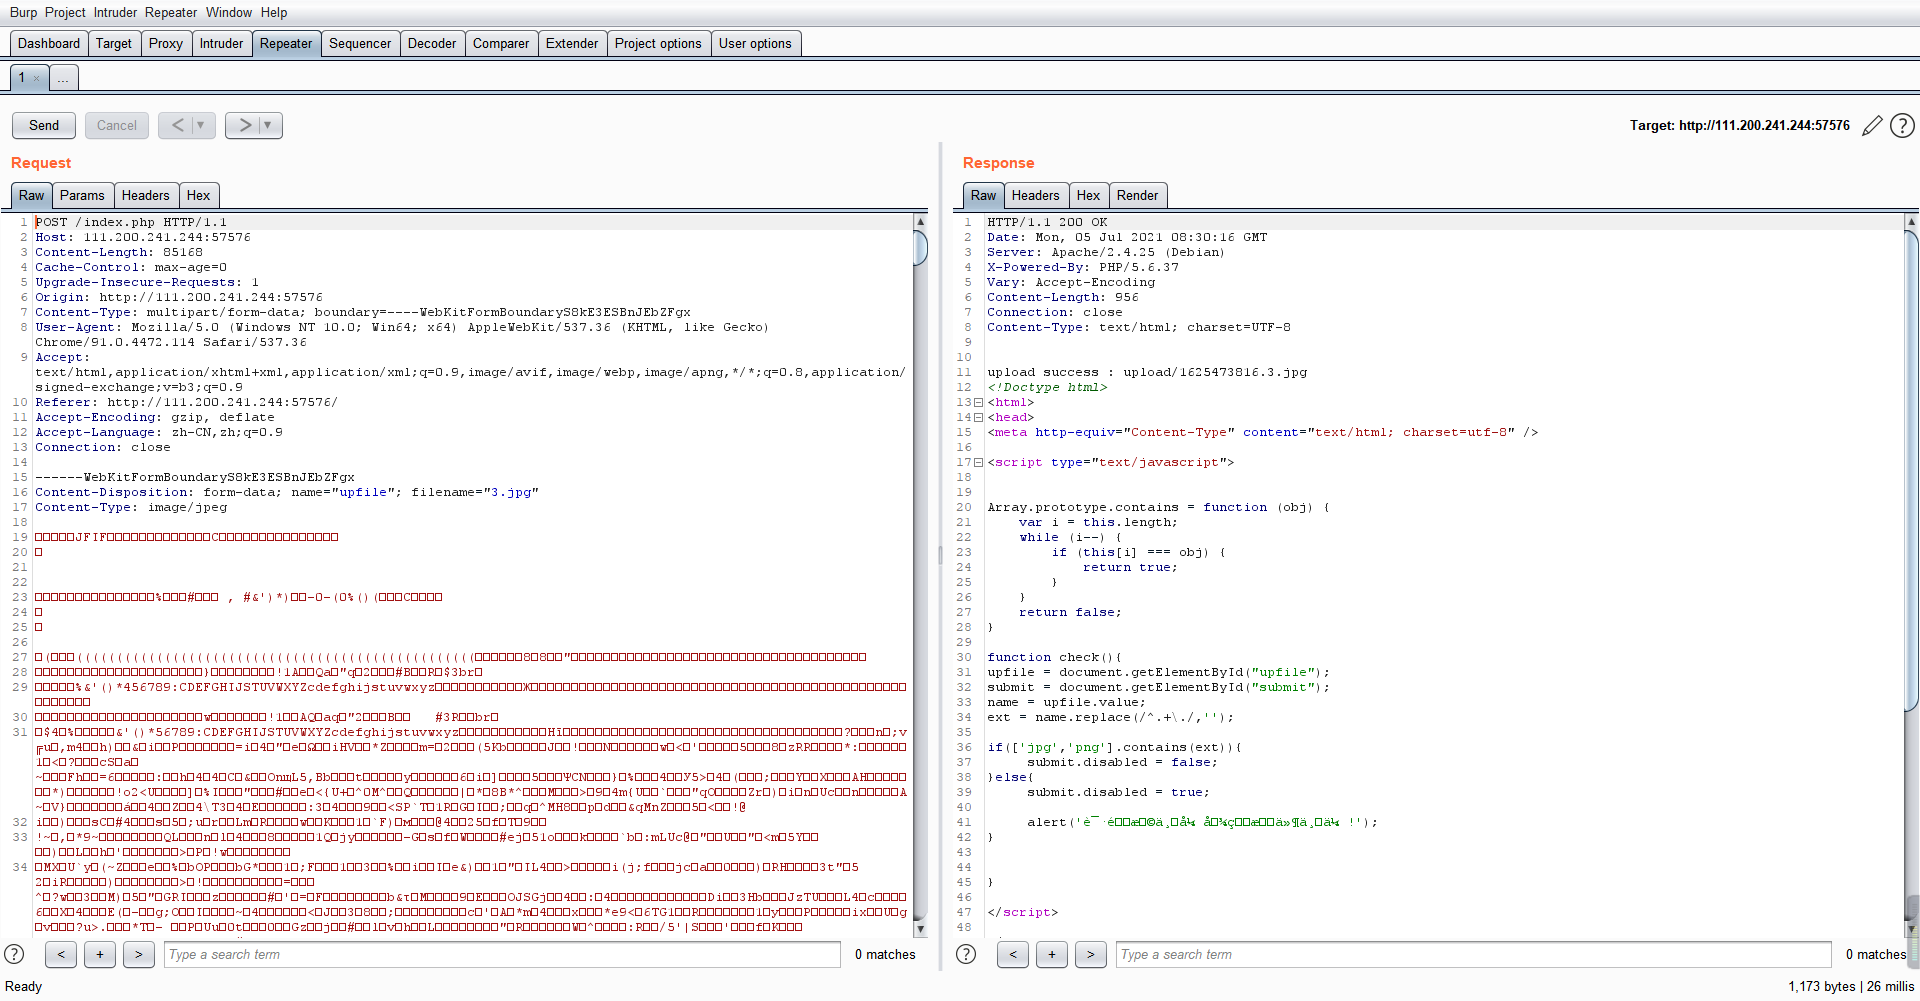Screen dimensions: 1920x1001
Task: Go to next match in response search
Action: tap(1090, 954)
